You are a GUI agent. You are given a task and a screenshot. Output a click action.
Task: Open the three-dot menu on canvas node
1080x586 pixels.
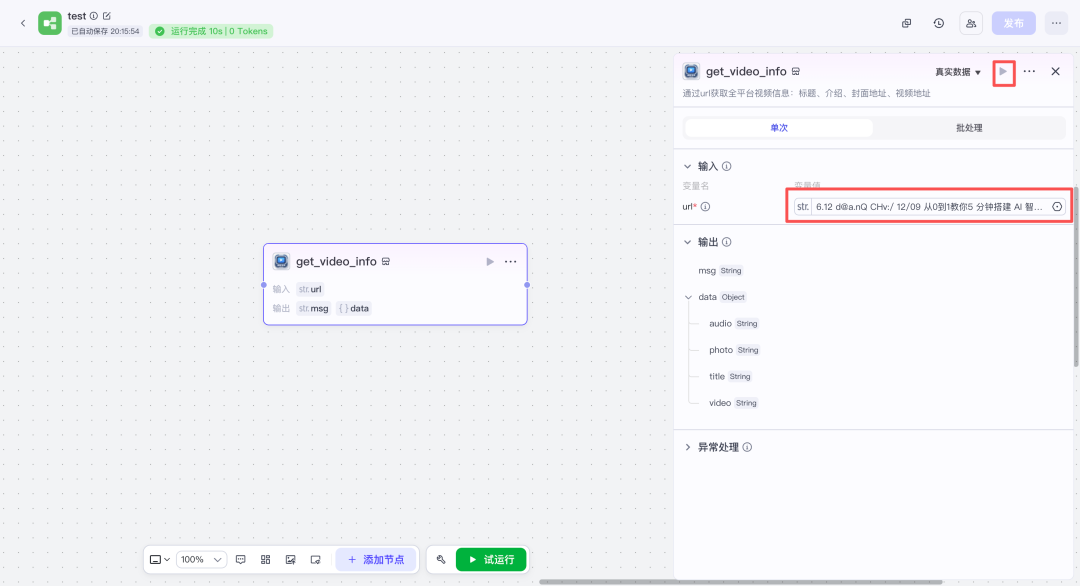coord(511,262)
